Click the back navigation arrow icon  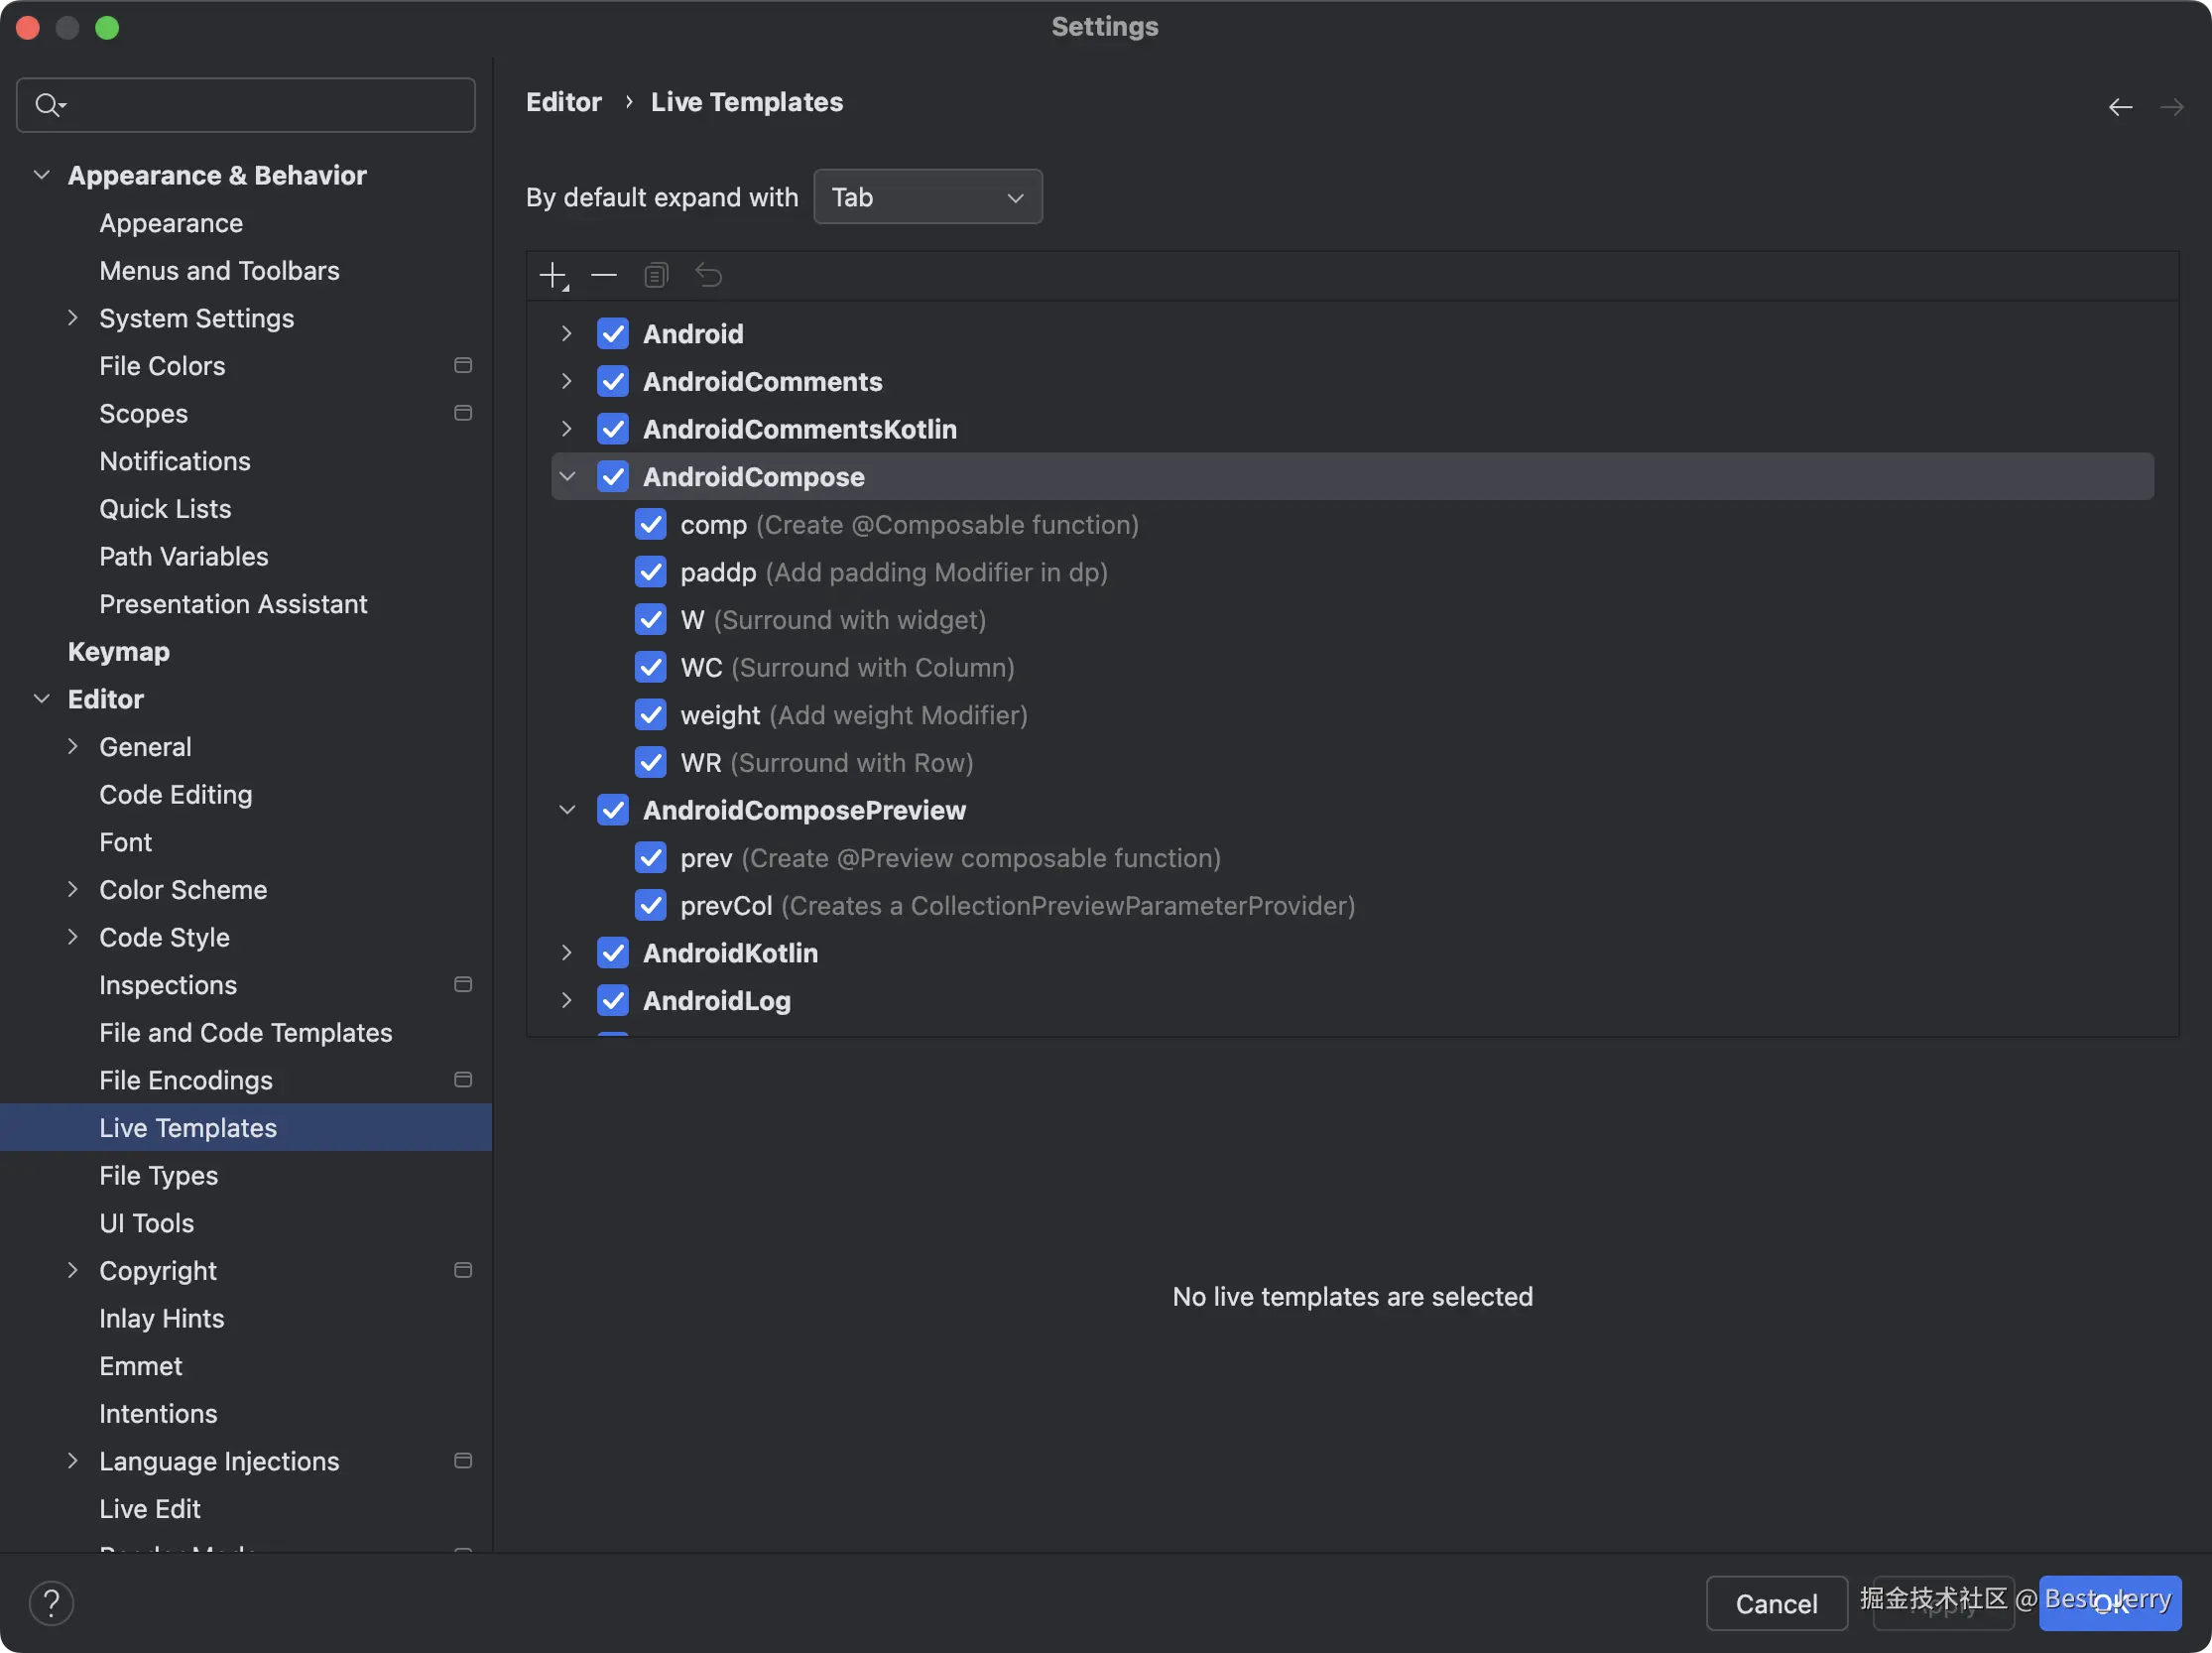tap(2120, 107)
